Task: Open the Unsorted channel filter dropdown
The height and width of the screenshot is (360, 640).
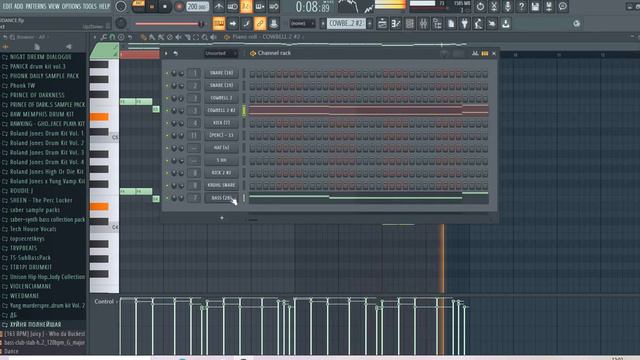Action: (220, 53)
